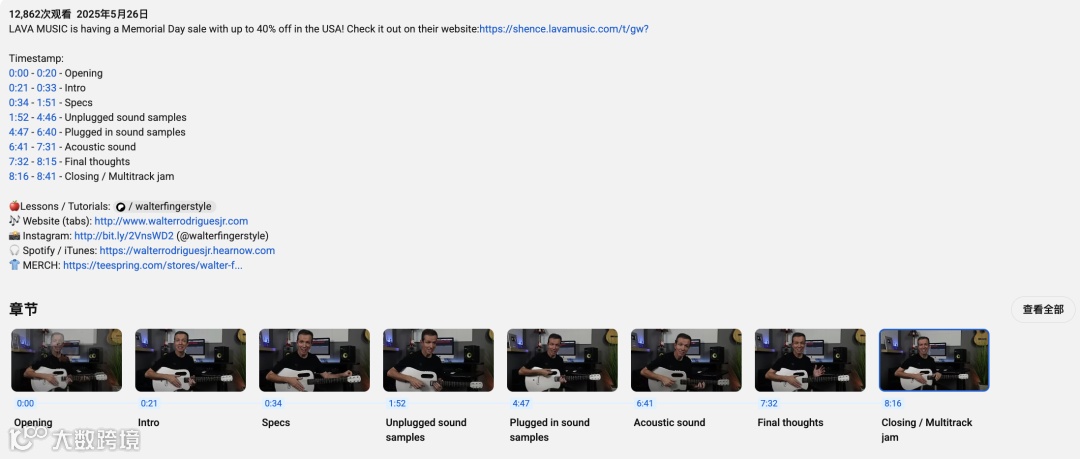Click the 4:47 chapter time marker
Screen dimensions: 1080x459
521,404
